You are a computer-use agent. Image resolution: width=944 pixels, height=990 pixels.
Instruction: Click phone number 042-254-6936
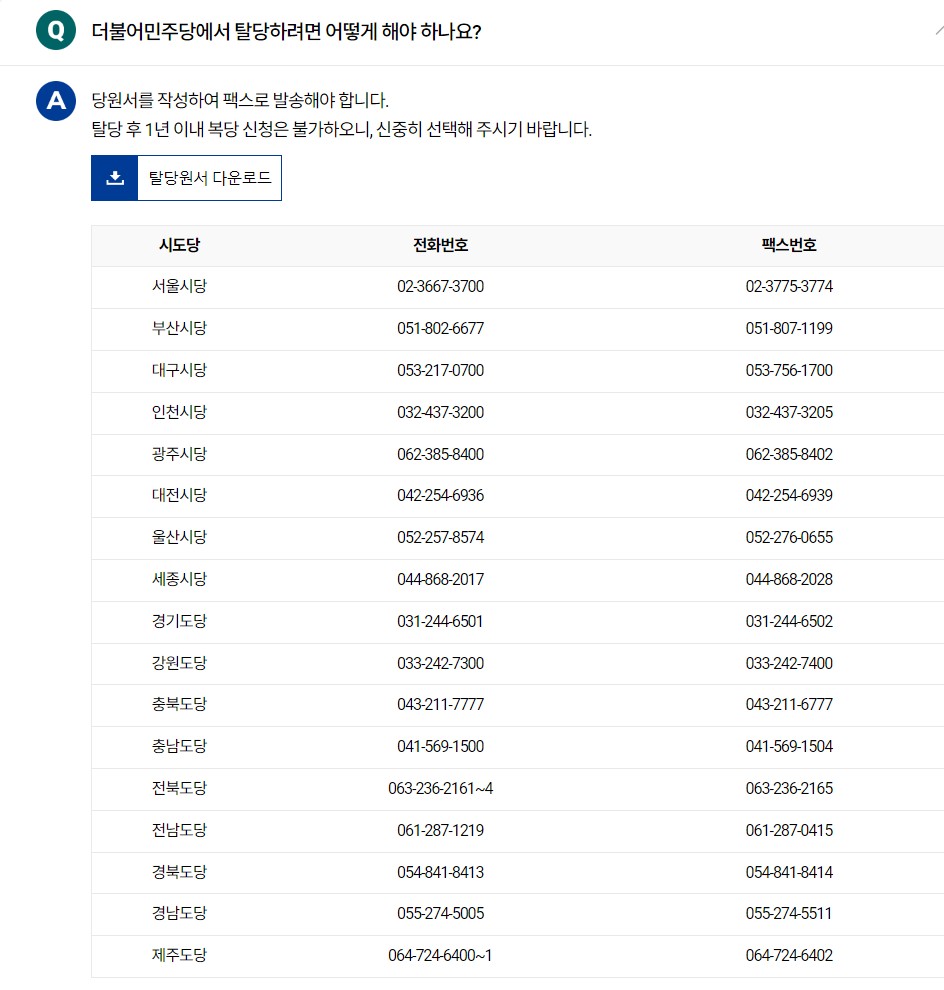(x=440, y=495)
